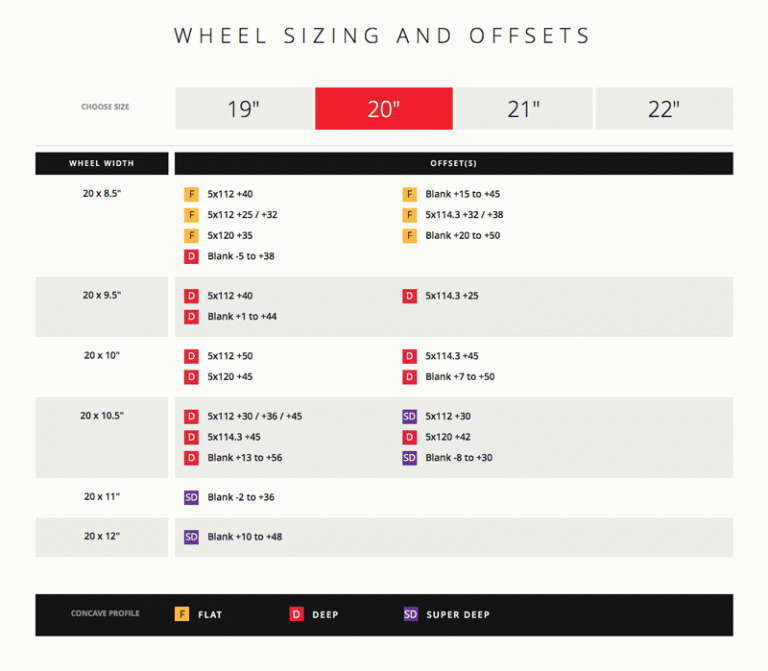Screen dimensions: 768x671
Task: Click the SD icon beside Blank +10 to +48
Action: coord(192,537)
